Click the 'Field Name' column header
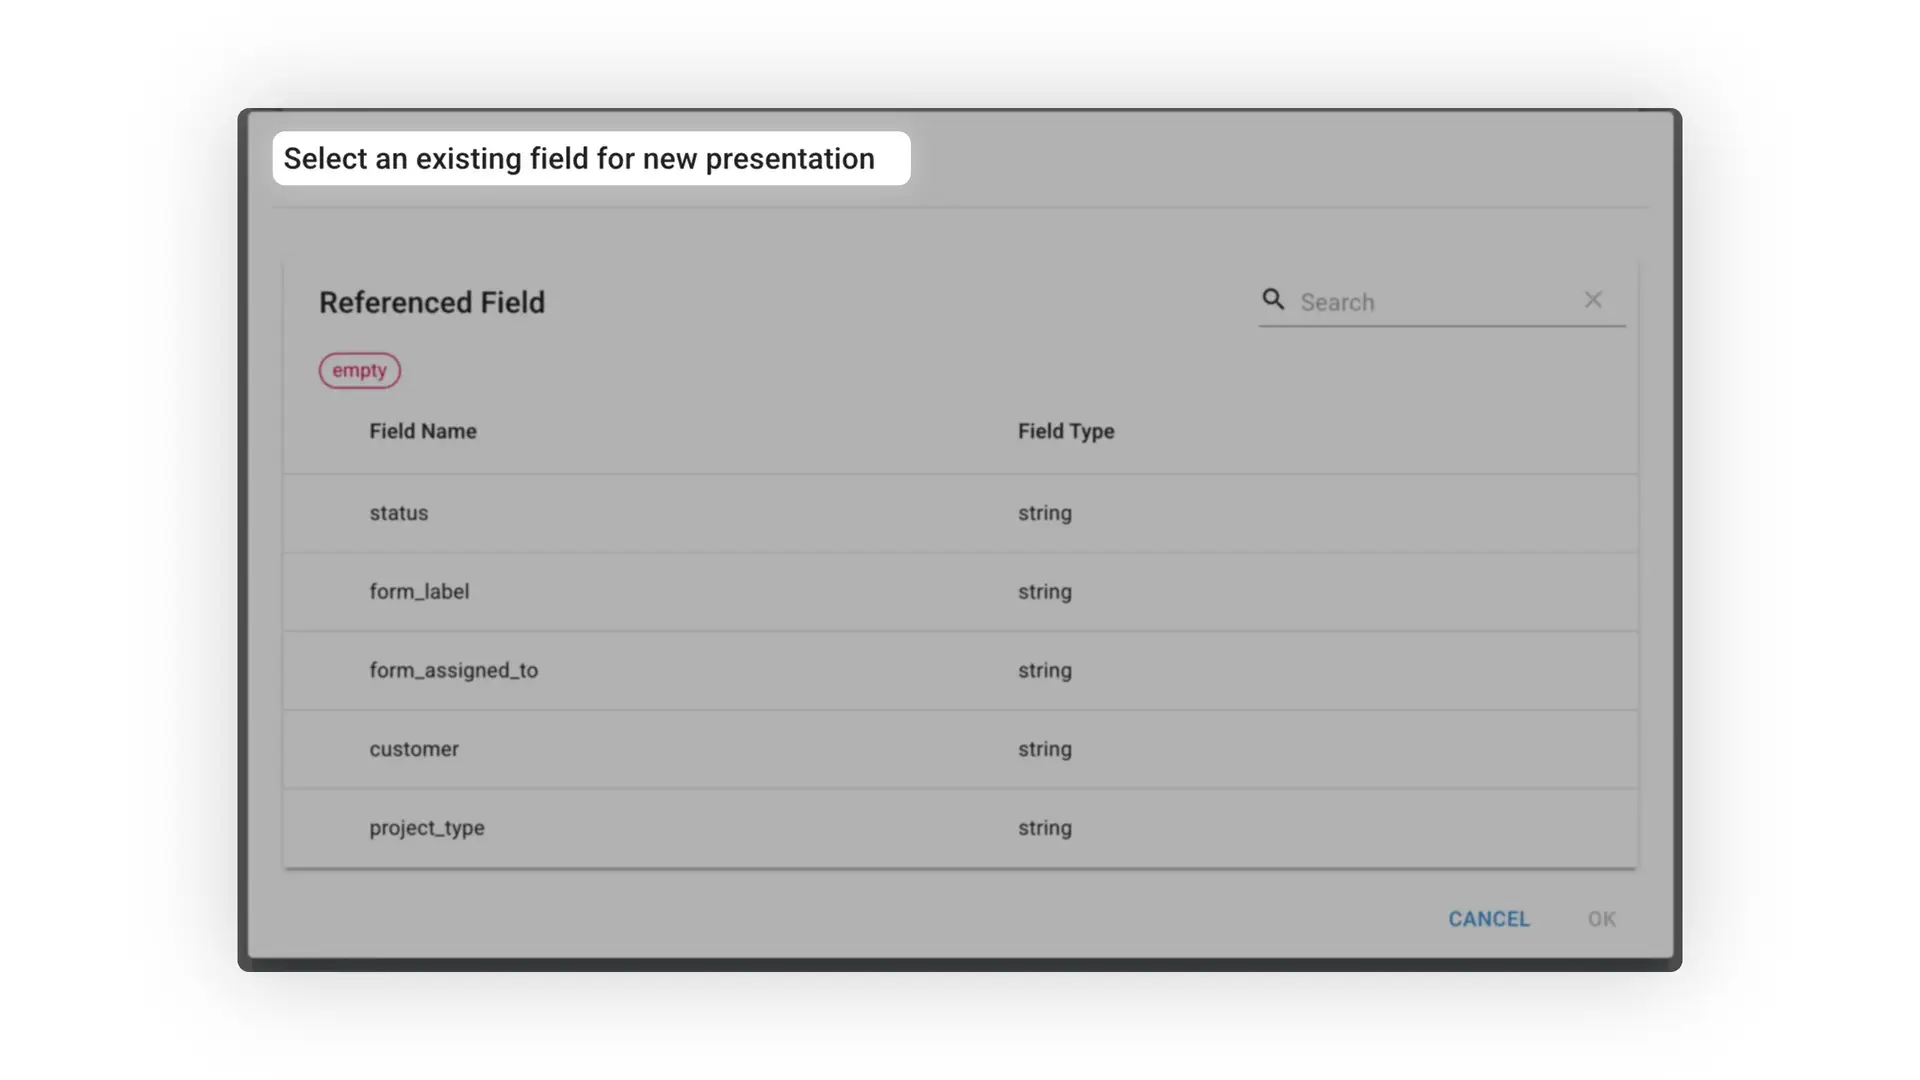This screenshot has height=1080, width=1920. click(423, 431)
